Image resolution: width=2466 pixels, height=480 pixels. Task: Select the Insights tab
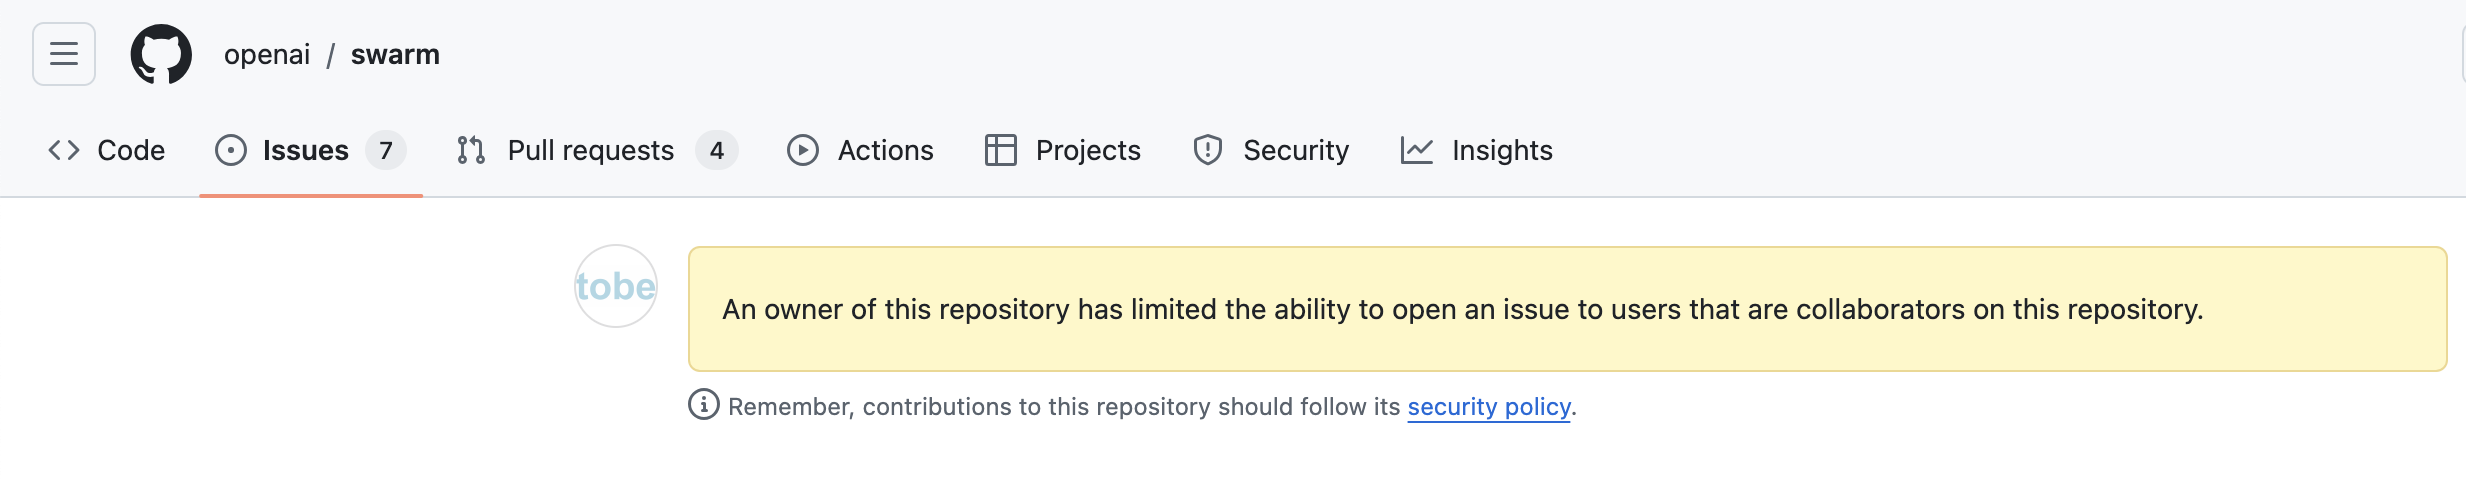pyautogui.click(x=1502, y=150)
